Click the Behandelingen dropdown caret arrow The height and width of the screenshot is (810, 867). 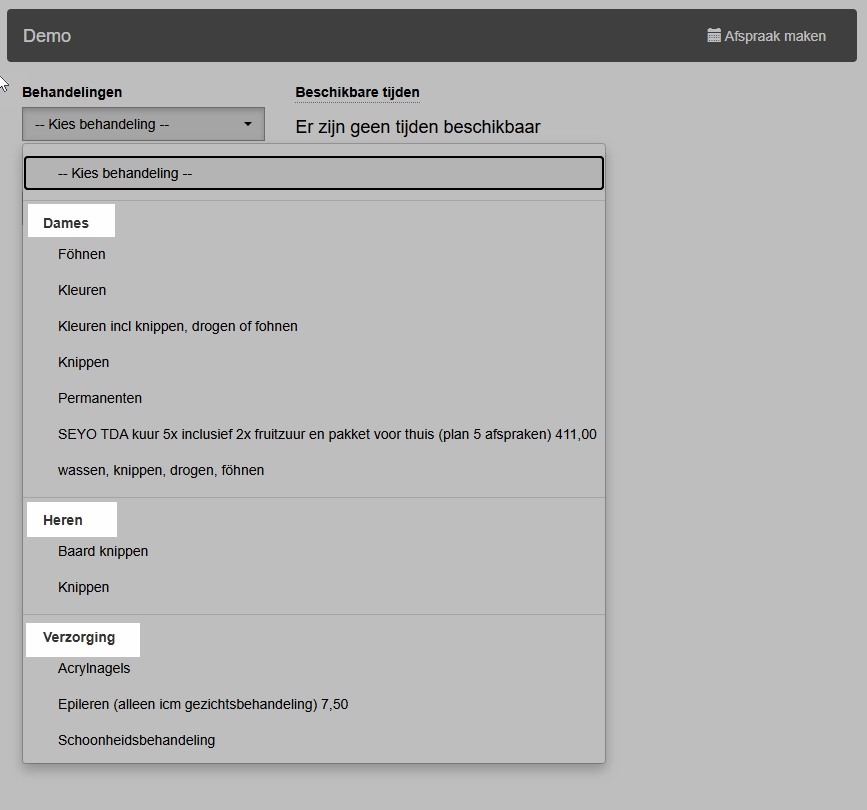coord(248,125)
